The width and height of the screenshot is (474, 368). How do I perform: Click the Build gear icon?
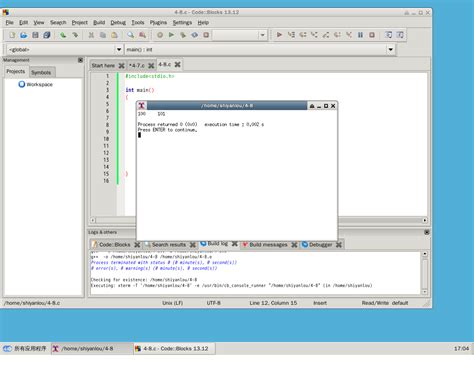[x=160, y=35]
